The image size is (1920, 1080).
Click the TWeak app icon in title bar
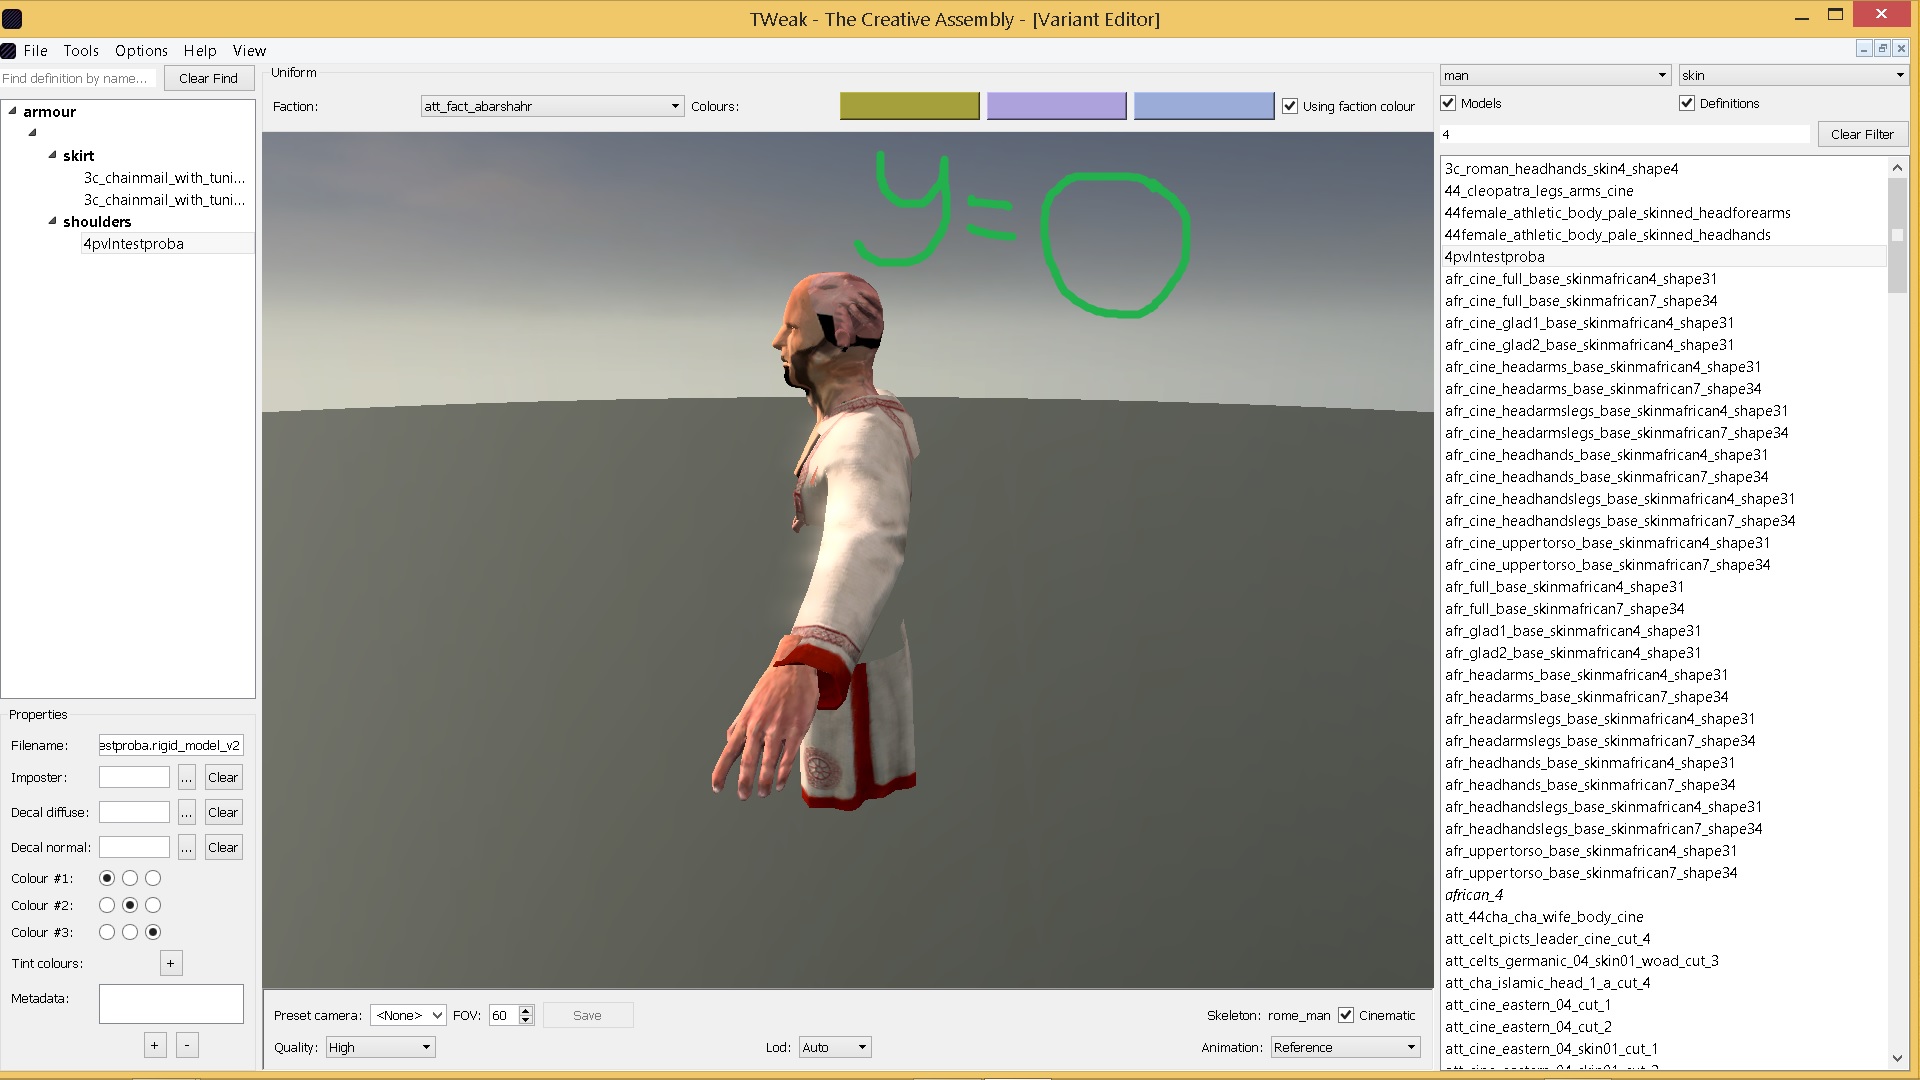pos(12,19)
